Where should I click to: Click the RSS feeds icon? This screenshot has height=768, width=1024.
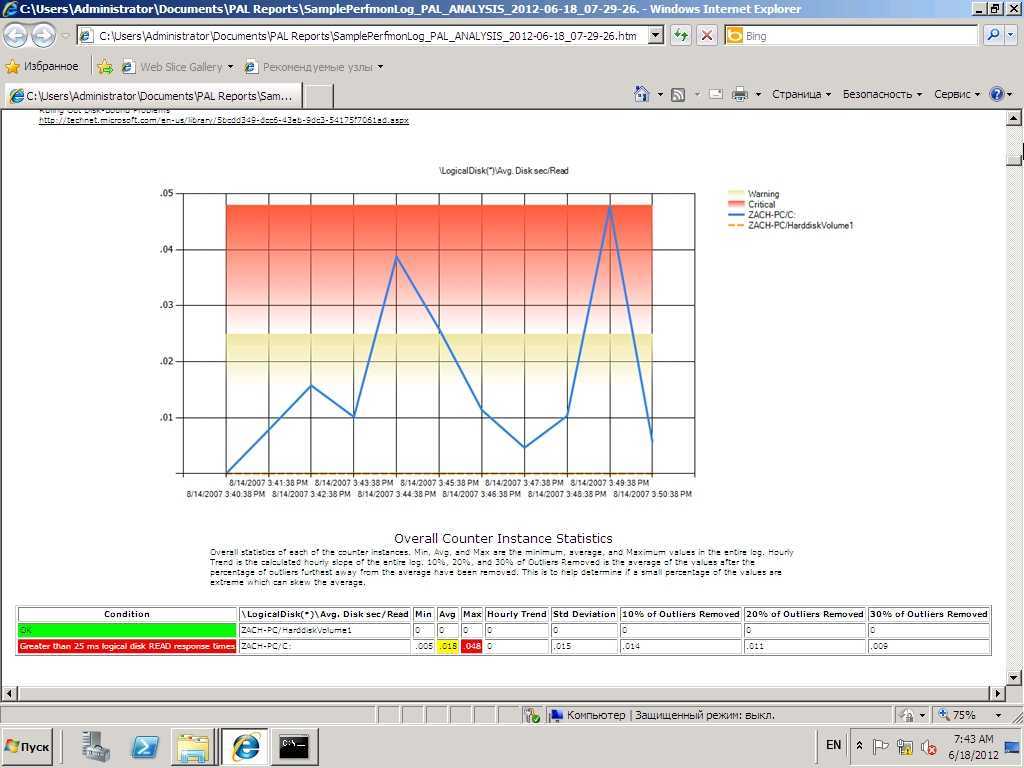[x=678, y=94]
